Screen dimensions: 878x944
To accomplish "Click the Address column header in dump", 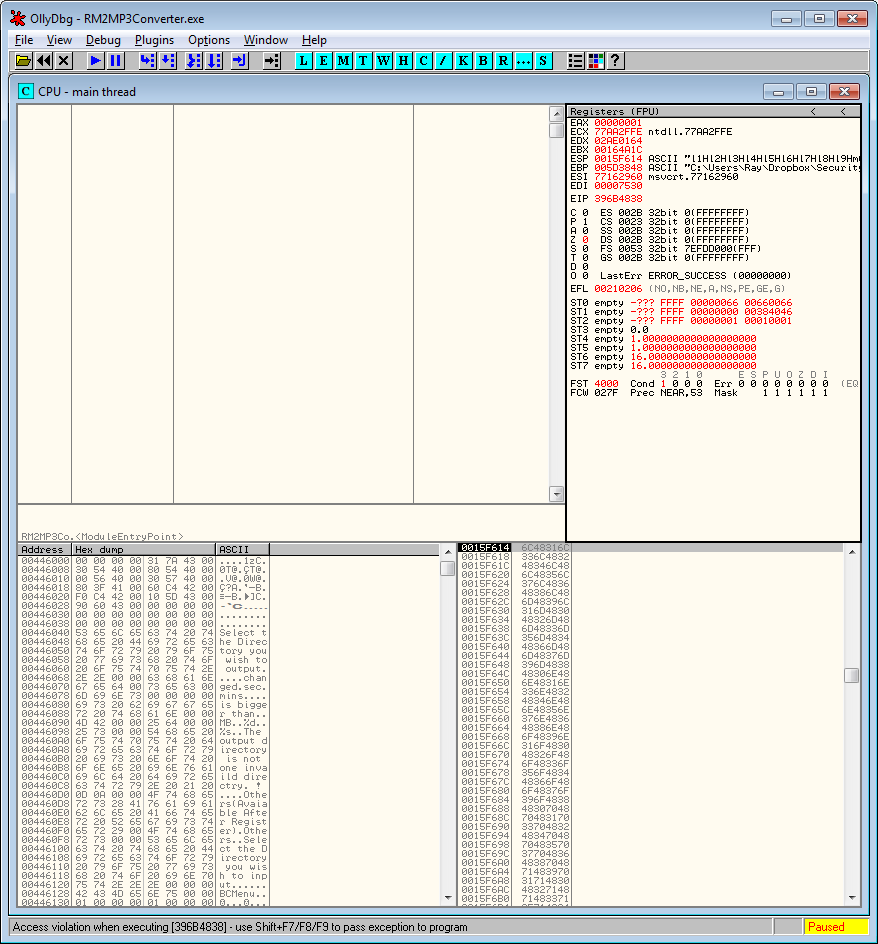I will 43,550.
